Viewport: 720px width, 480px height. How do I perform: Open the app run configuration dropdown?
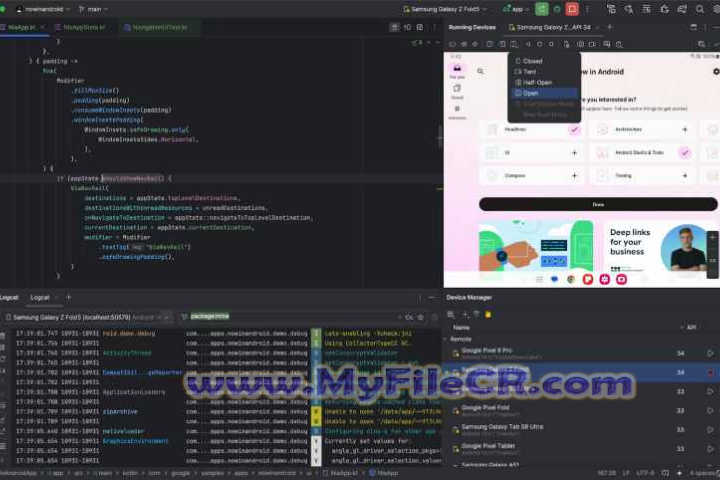[516, 9]
